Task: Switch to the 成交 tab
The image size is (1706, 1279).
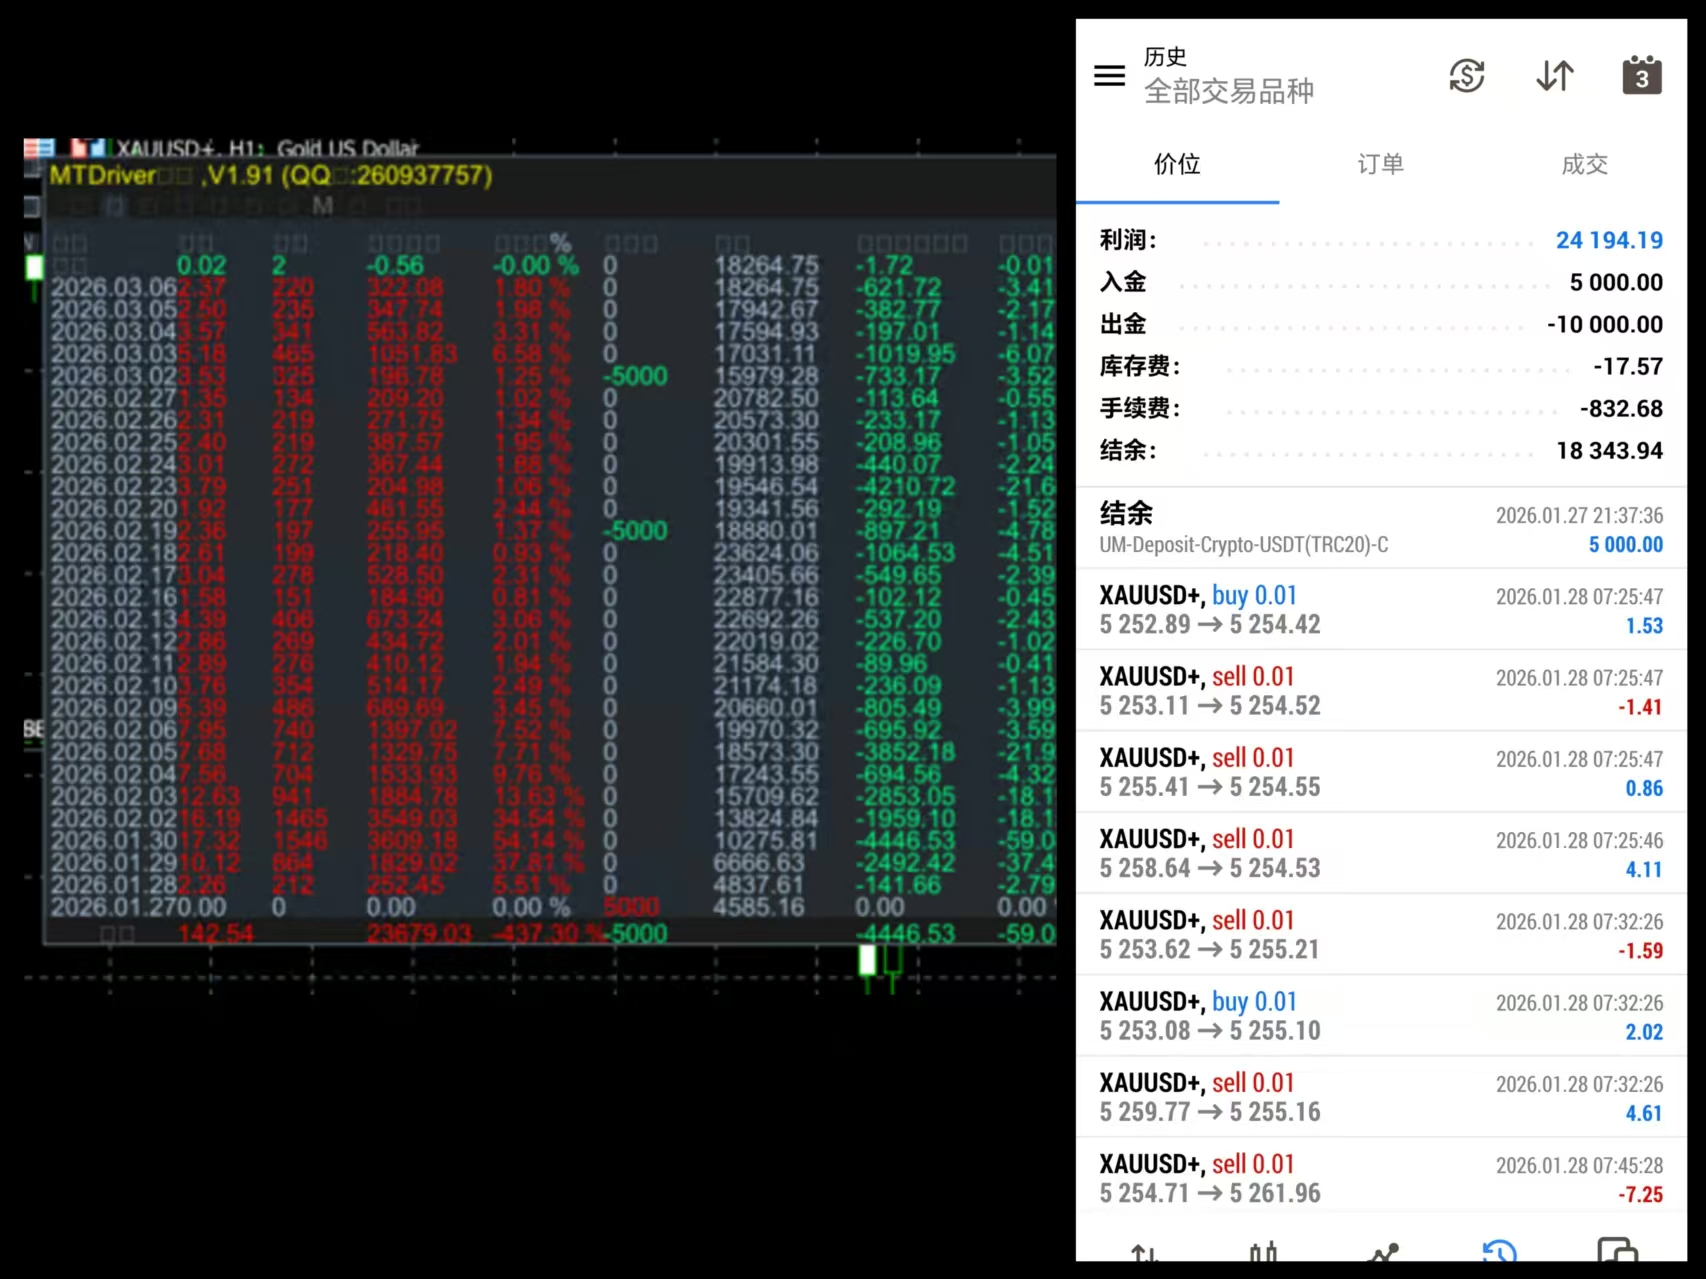Action: tap(1585, 164)
